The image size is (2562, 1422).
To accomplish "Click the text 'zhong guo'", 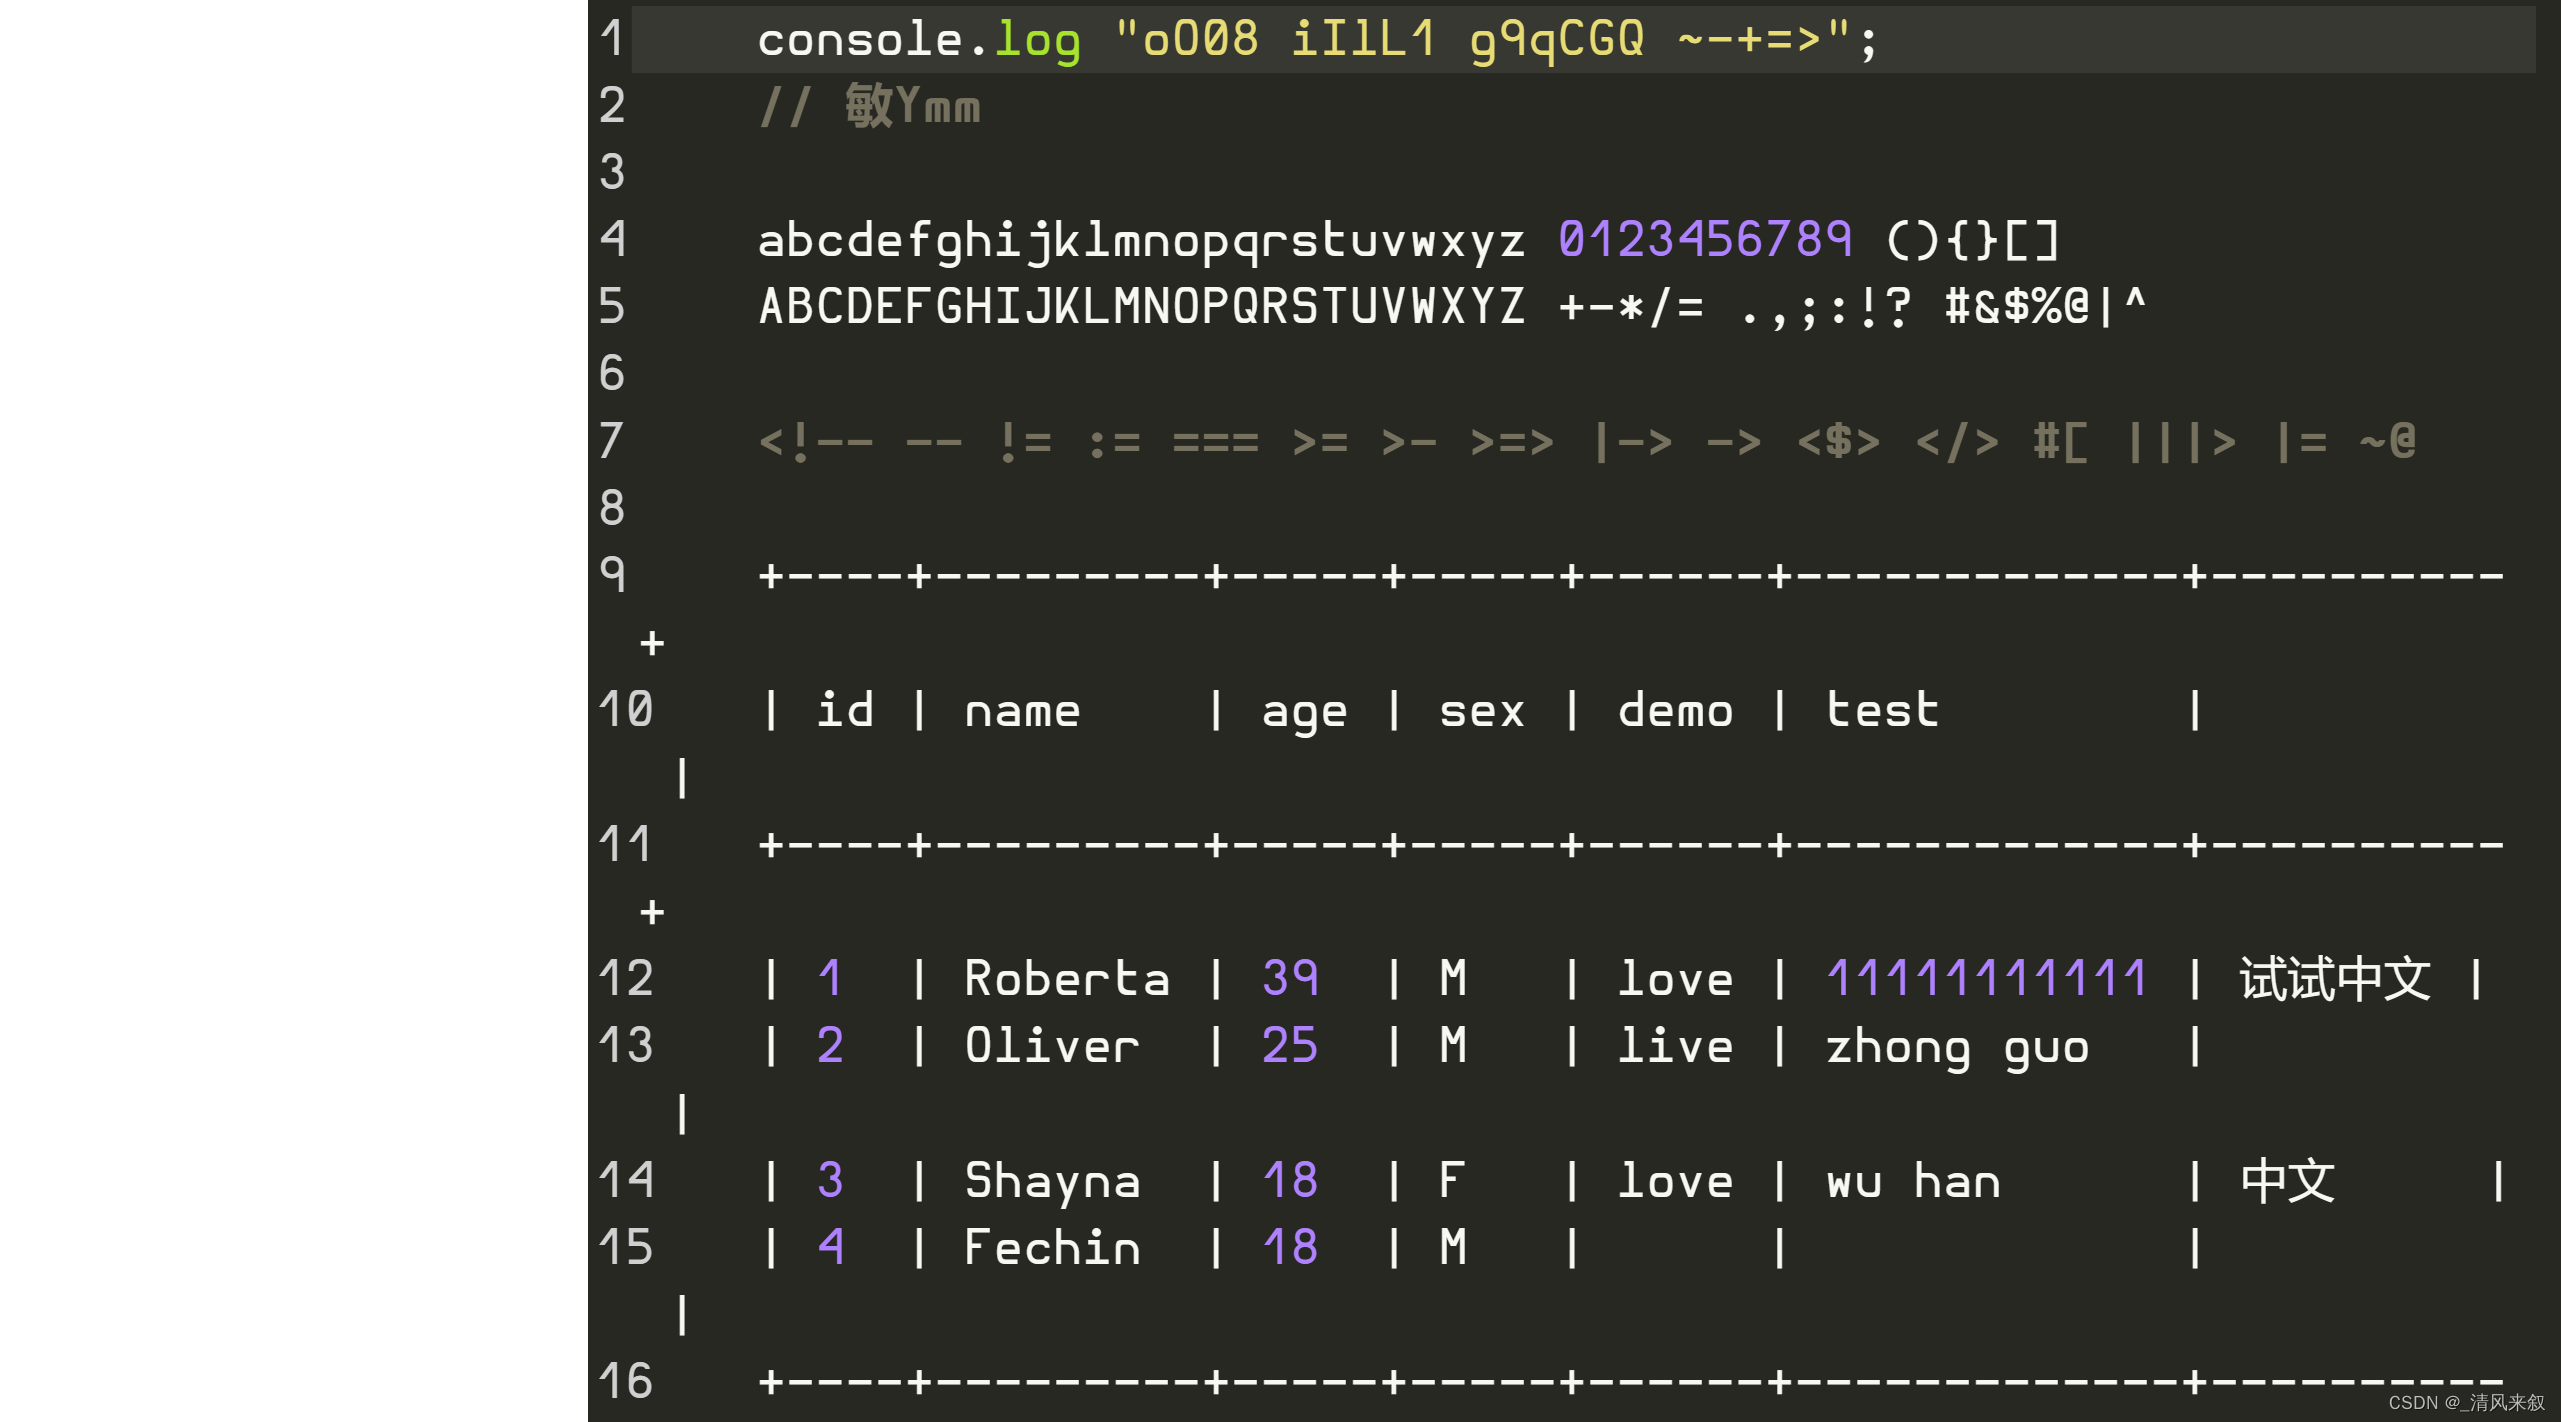I will [1957, 1049].
